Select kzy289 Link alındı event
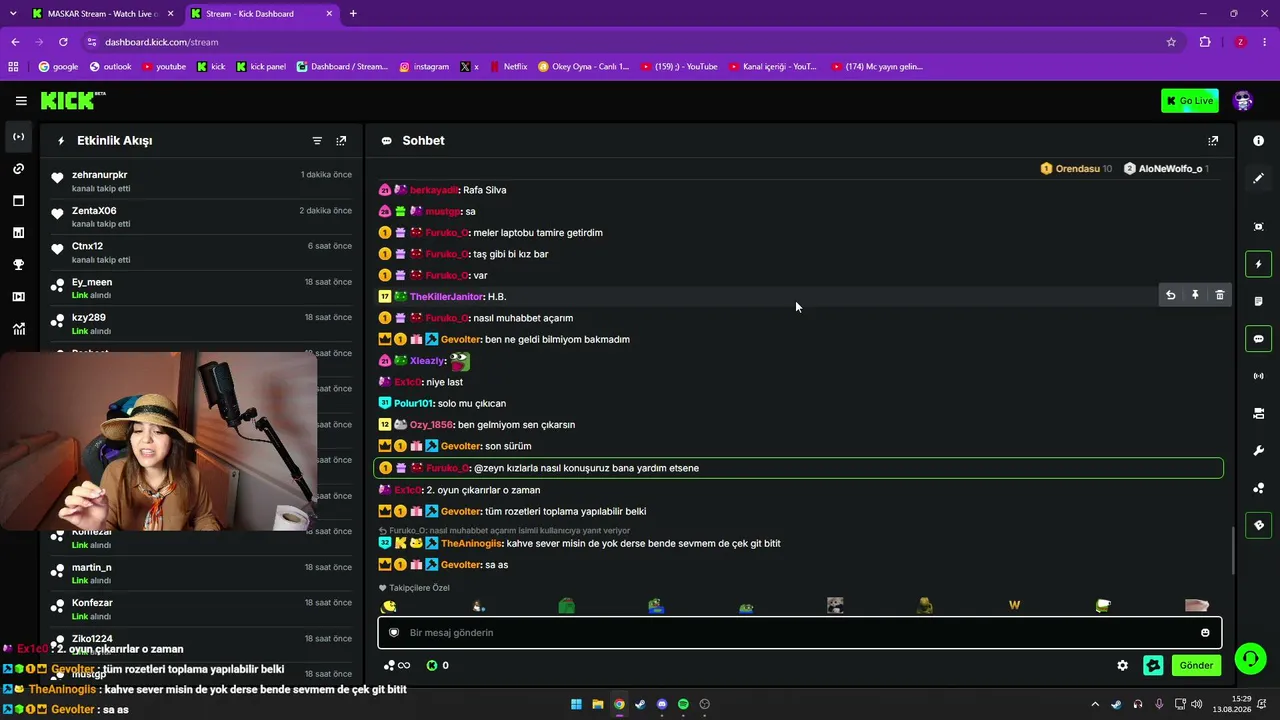 202,324
